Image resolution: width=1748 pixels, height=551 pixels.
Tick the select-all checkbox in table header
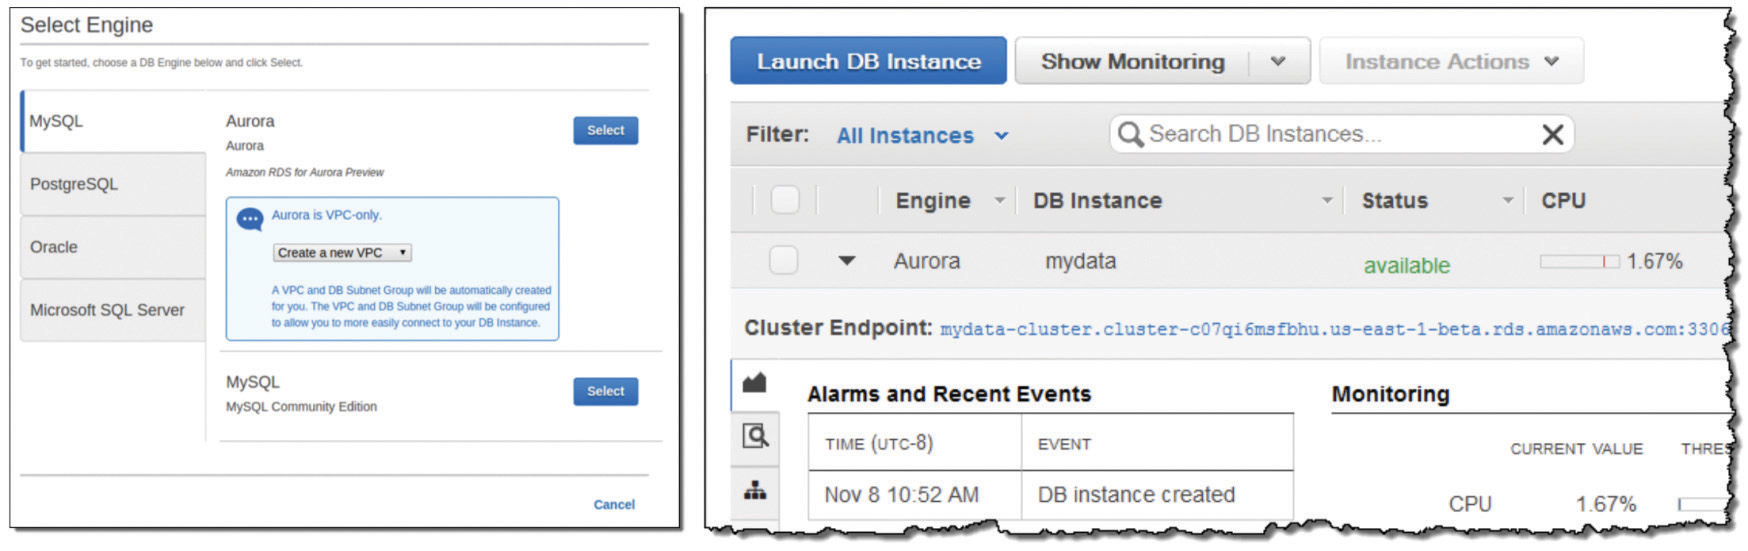click(x=785, y=200)
